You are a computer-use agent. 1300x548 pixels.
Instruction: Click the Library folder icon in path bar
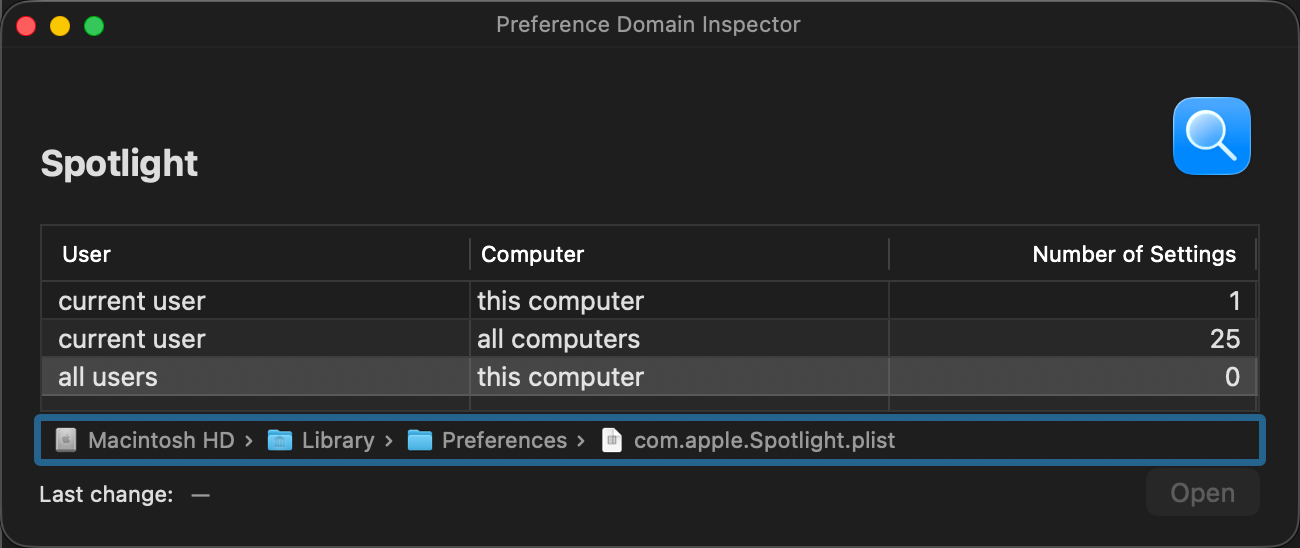(x=280, y=440)
